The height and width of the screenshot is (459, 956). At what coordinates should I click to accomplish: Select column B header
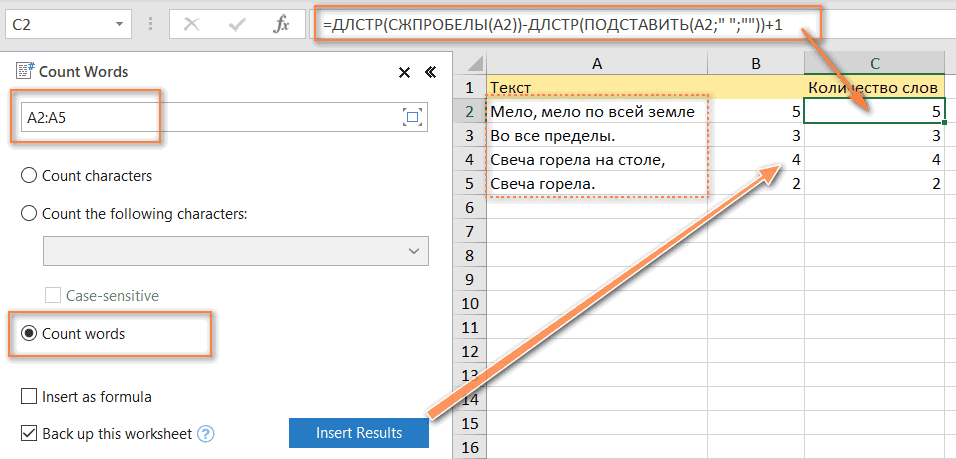755,64
